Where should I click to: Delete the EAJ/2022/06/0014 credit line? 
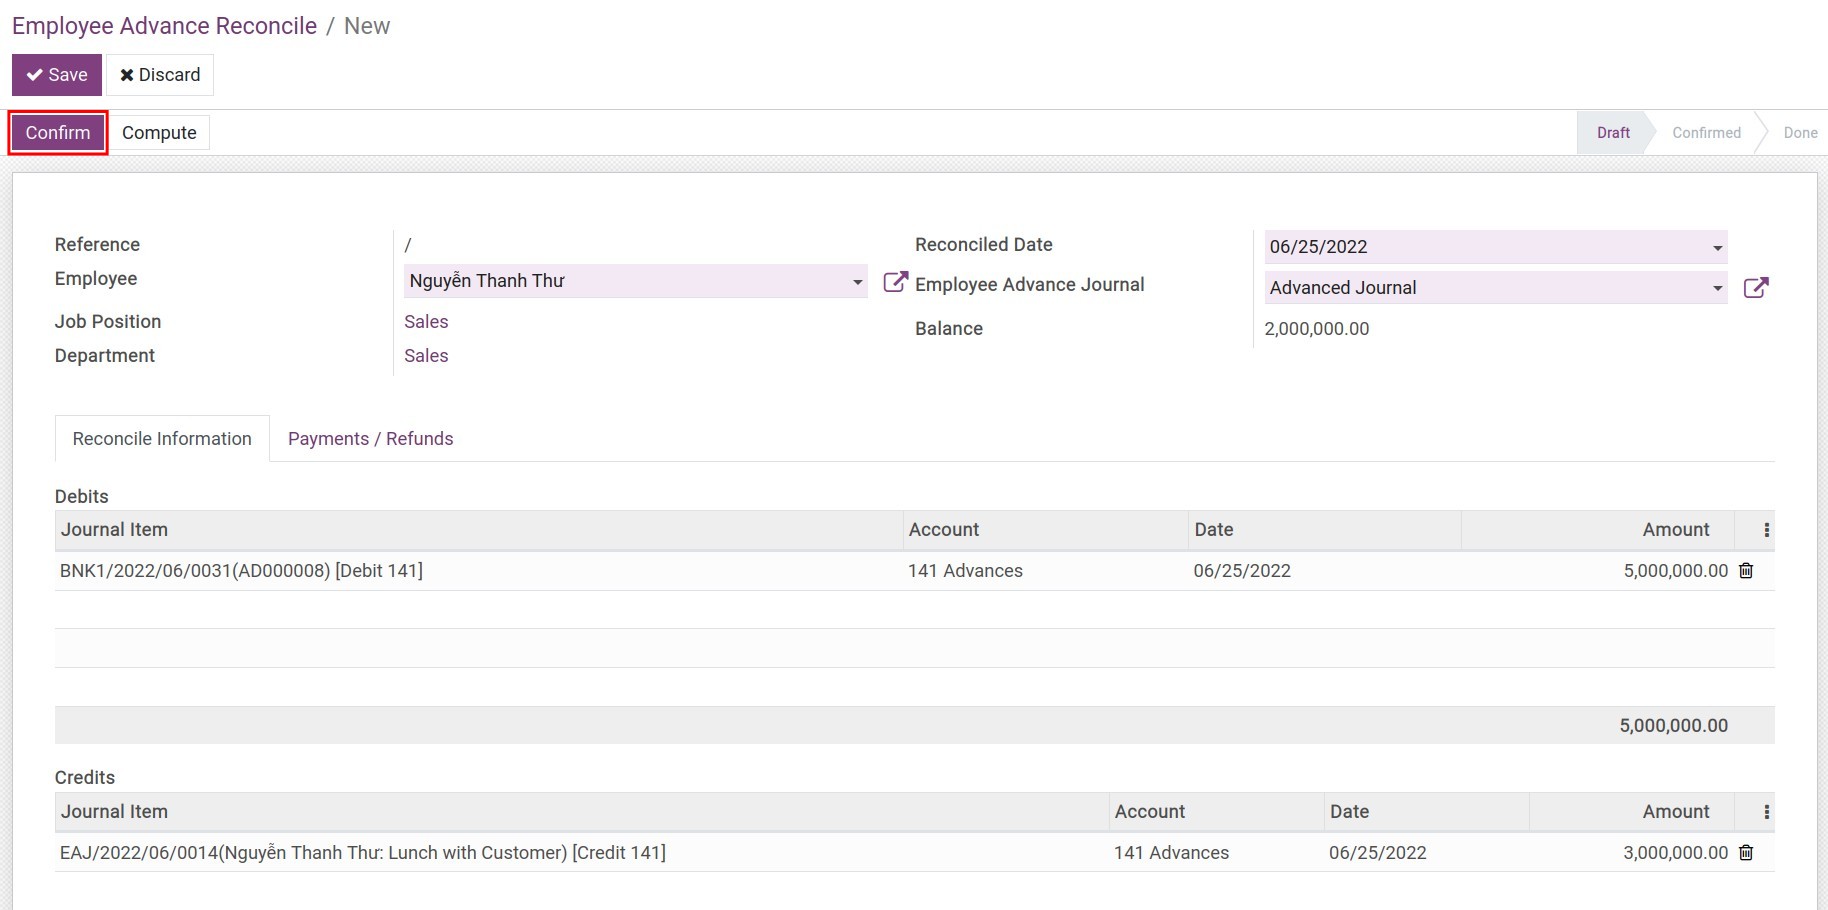[x=1746, y=853]
